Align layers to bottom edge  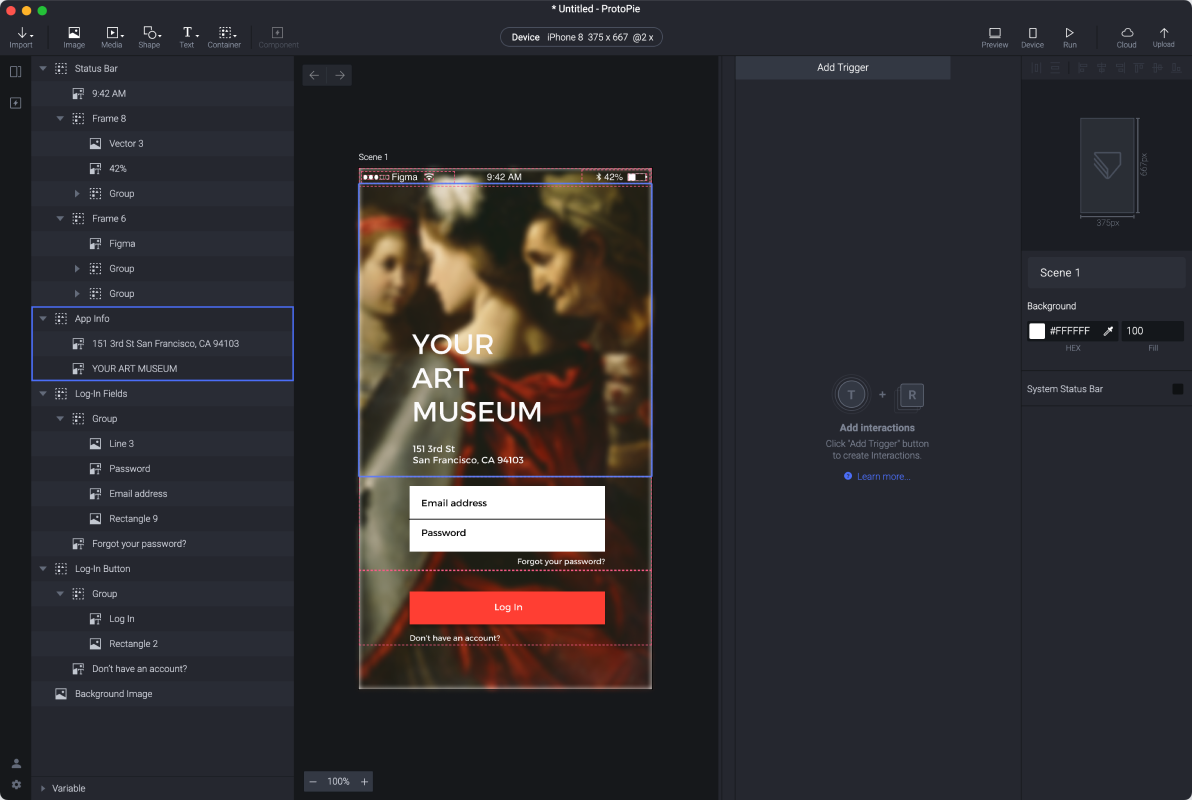(1176, 68)
